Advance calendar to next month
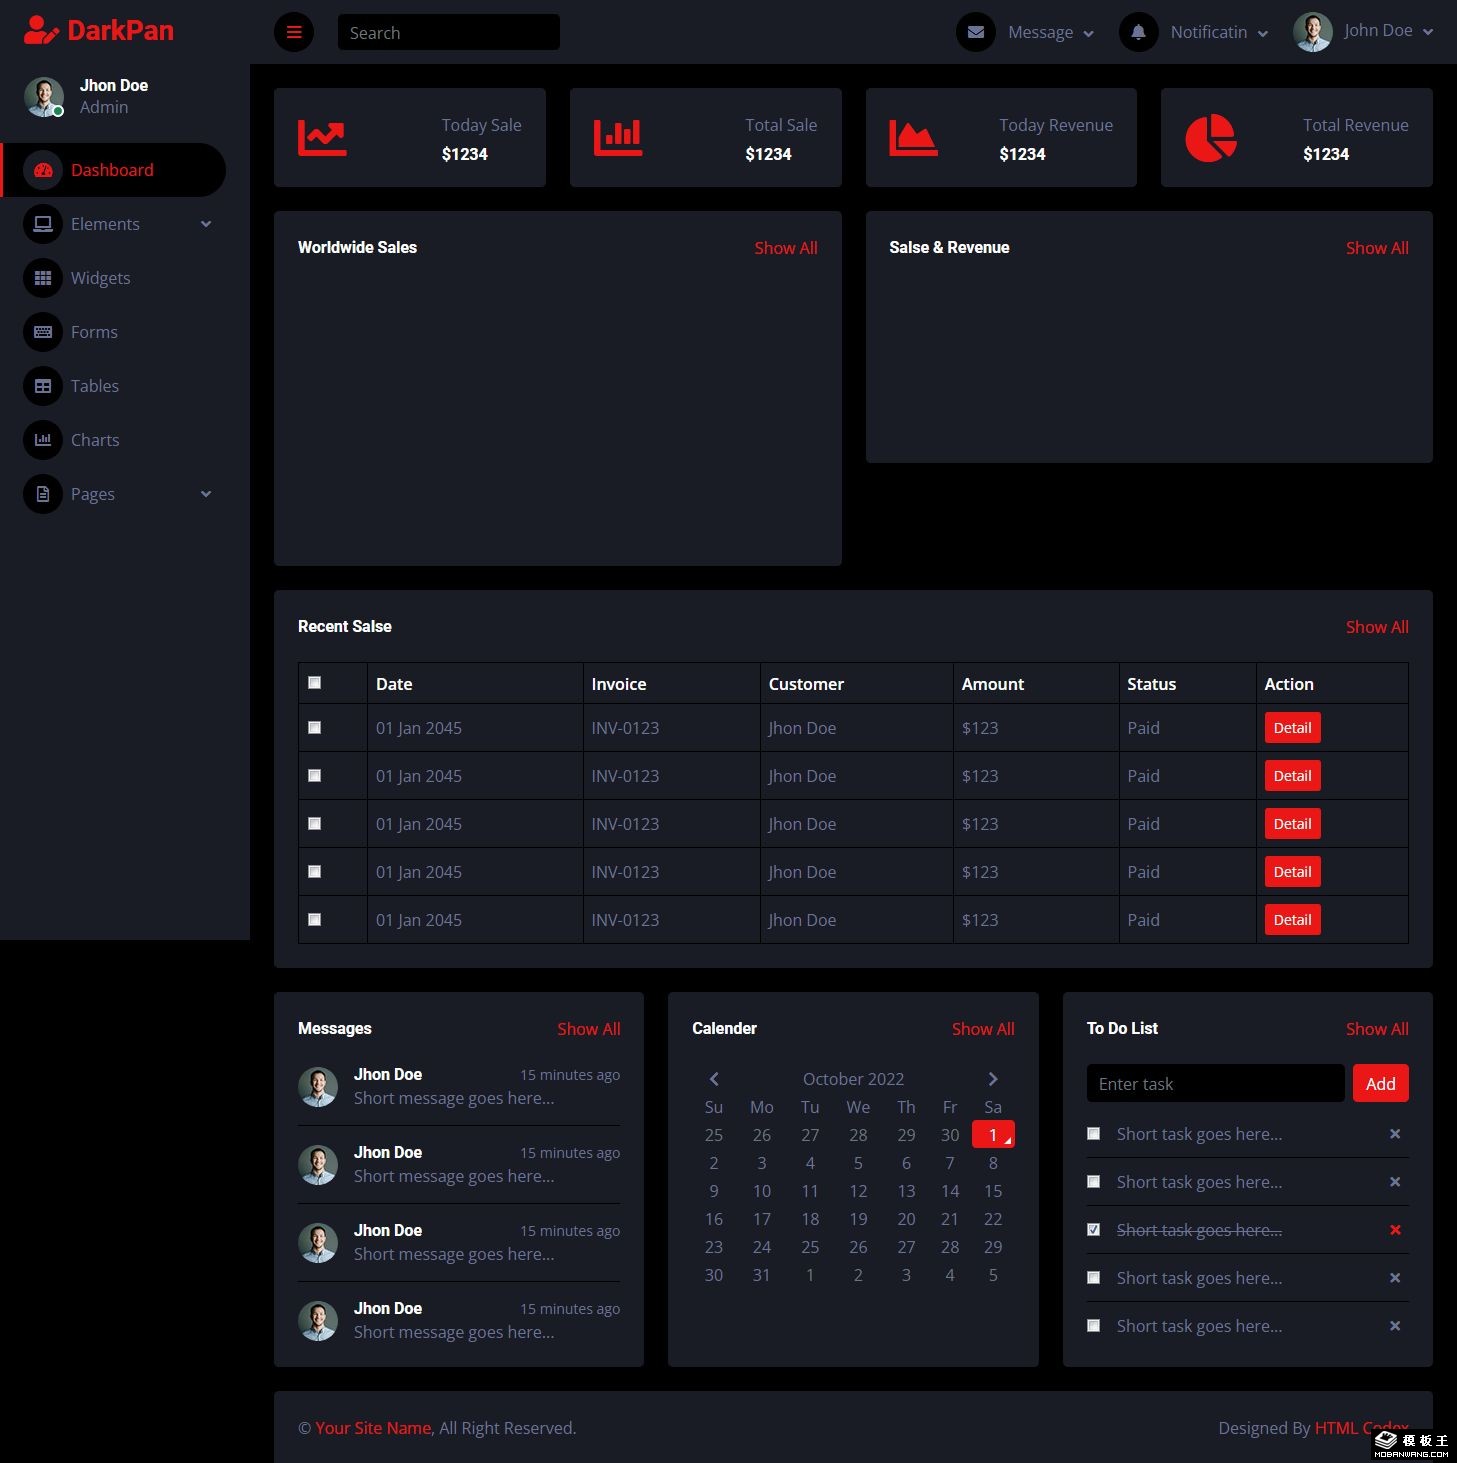 [992, 1079]
